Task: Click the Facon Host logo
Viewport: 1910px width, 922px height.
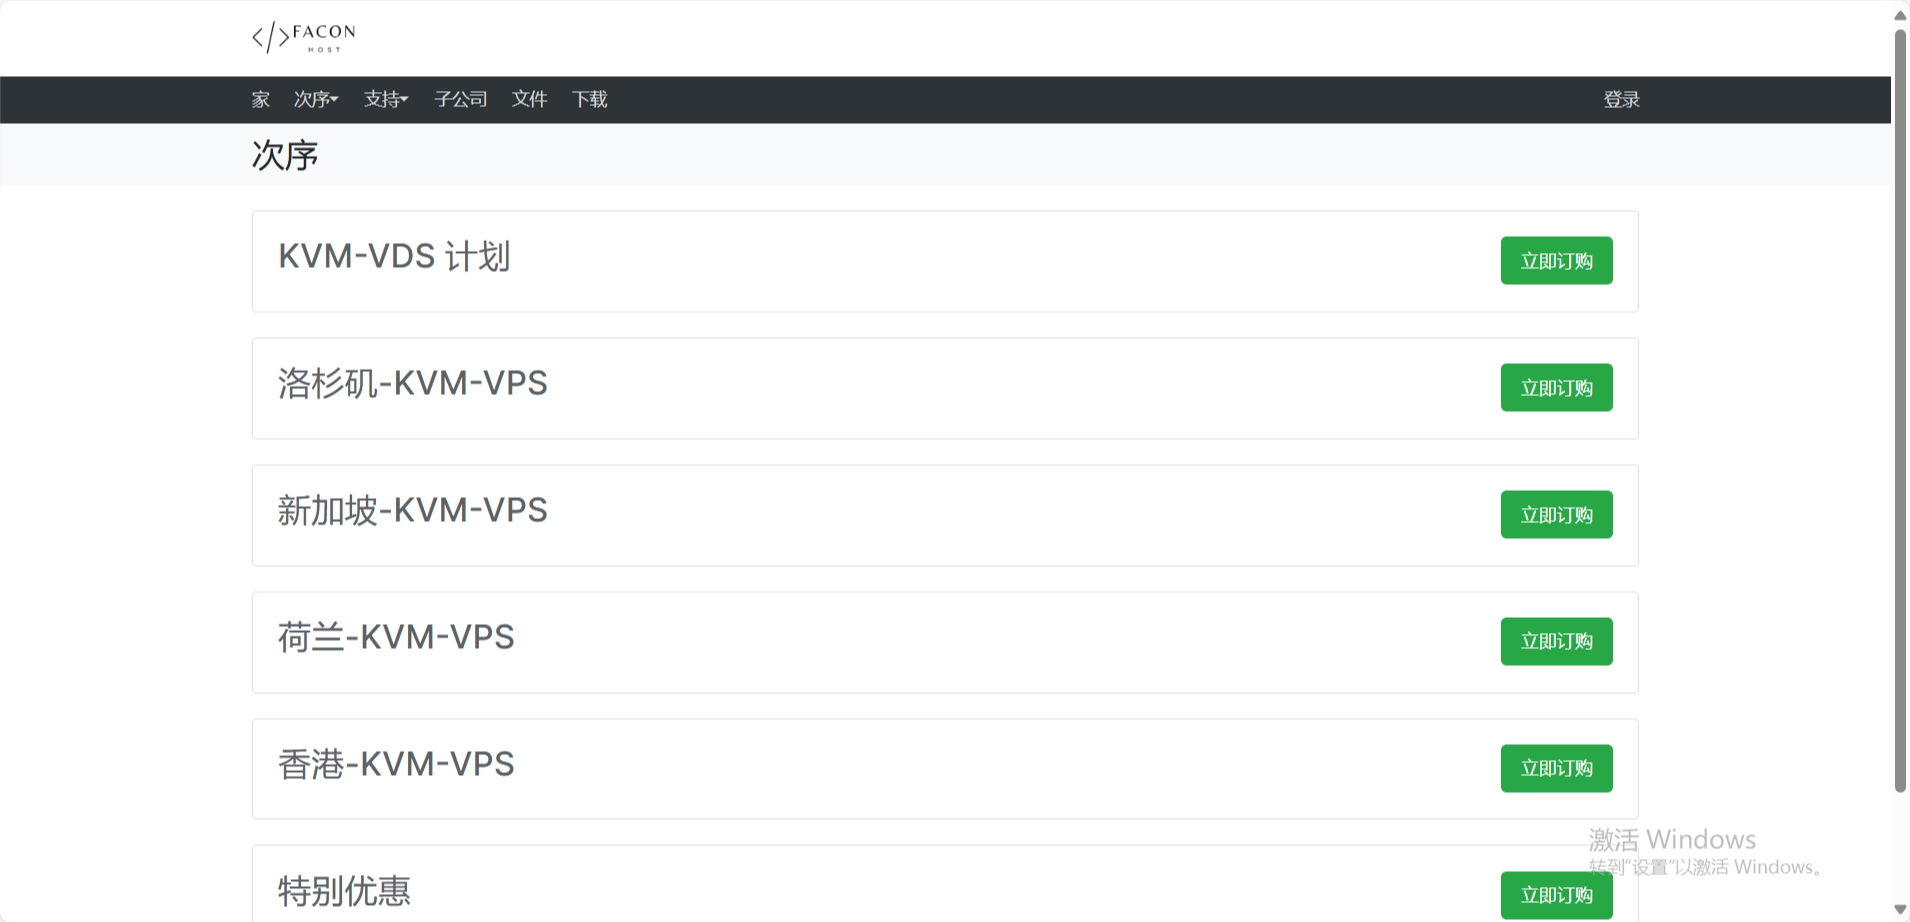Action: pos(303,38)
